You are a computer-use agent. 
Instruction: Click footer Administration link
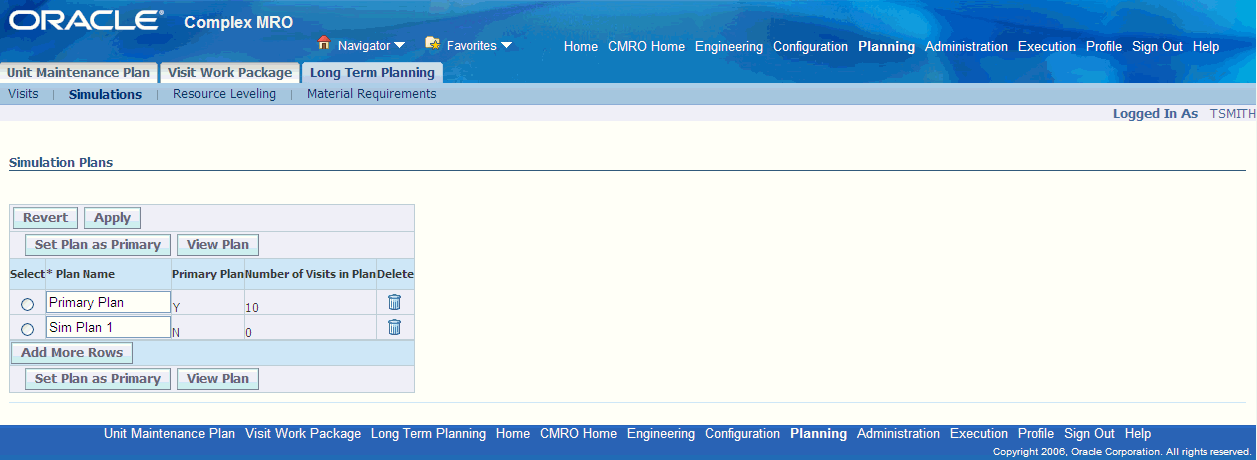pyautogui.click(x=898, y=434)
